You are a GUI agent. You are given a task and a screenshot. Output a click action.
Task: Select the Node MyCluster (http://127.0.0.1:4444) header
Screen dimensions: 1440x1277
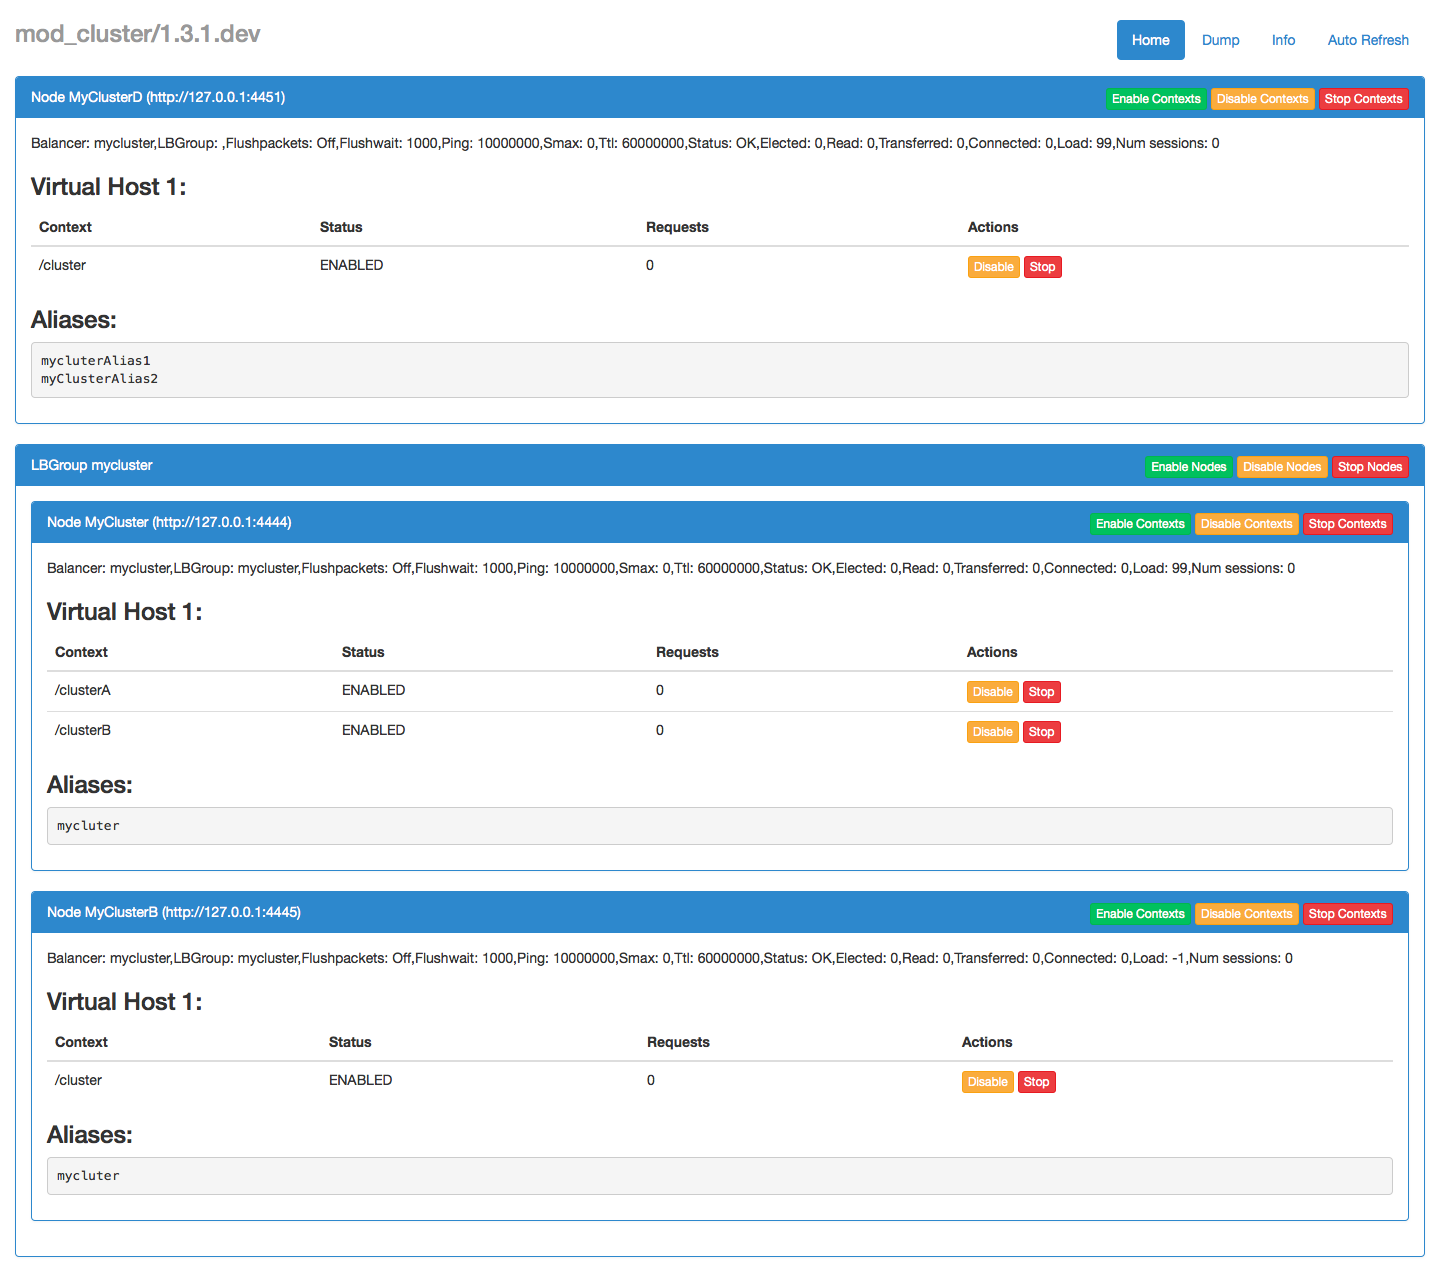pyautogui.click(x=169, y=522)
